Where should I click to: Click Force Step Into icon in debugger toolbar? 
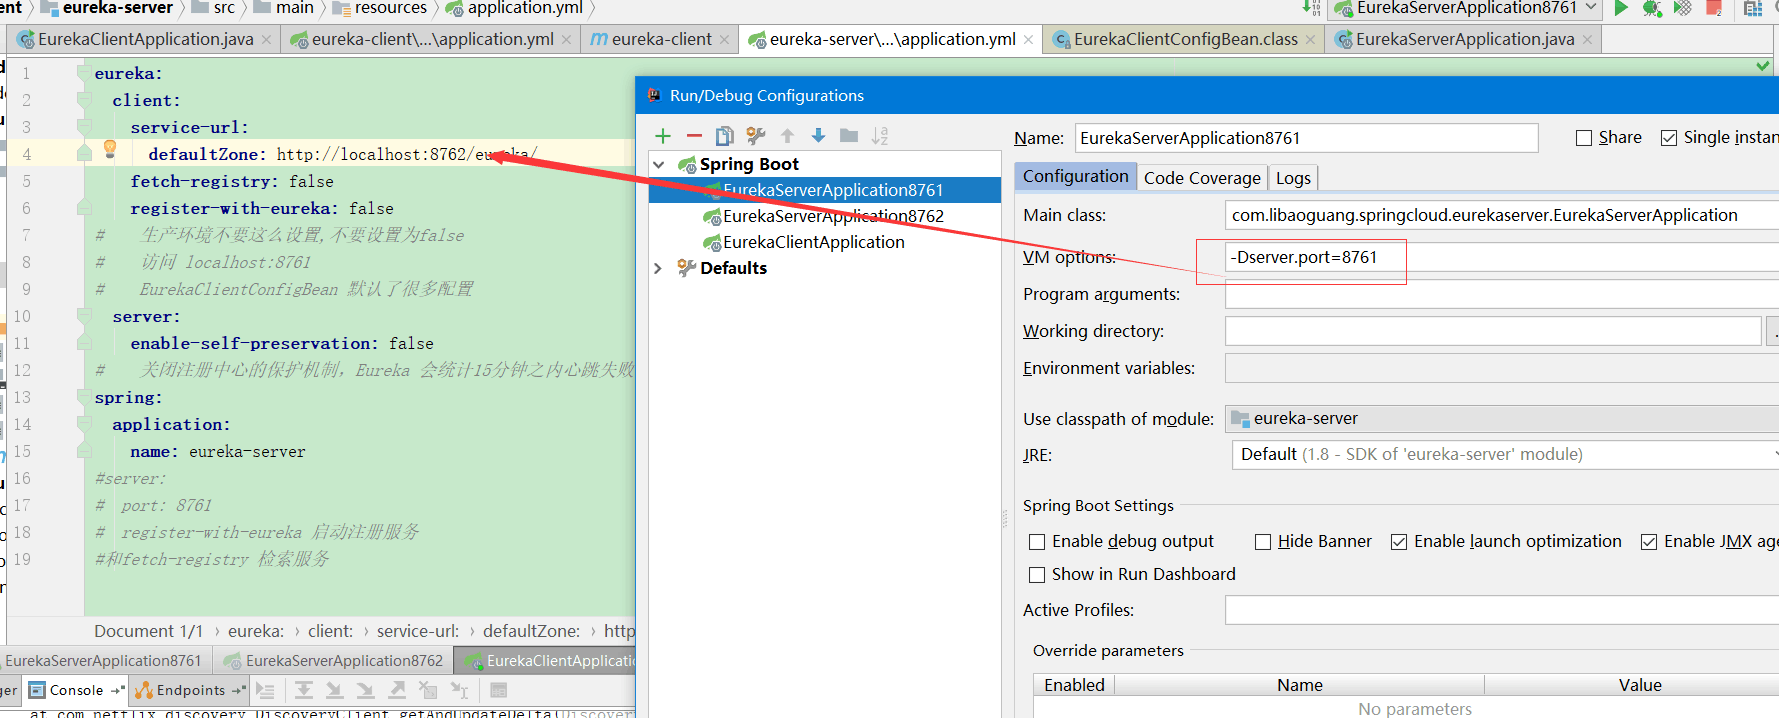point(366,690)
